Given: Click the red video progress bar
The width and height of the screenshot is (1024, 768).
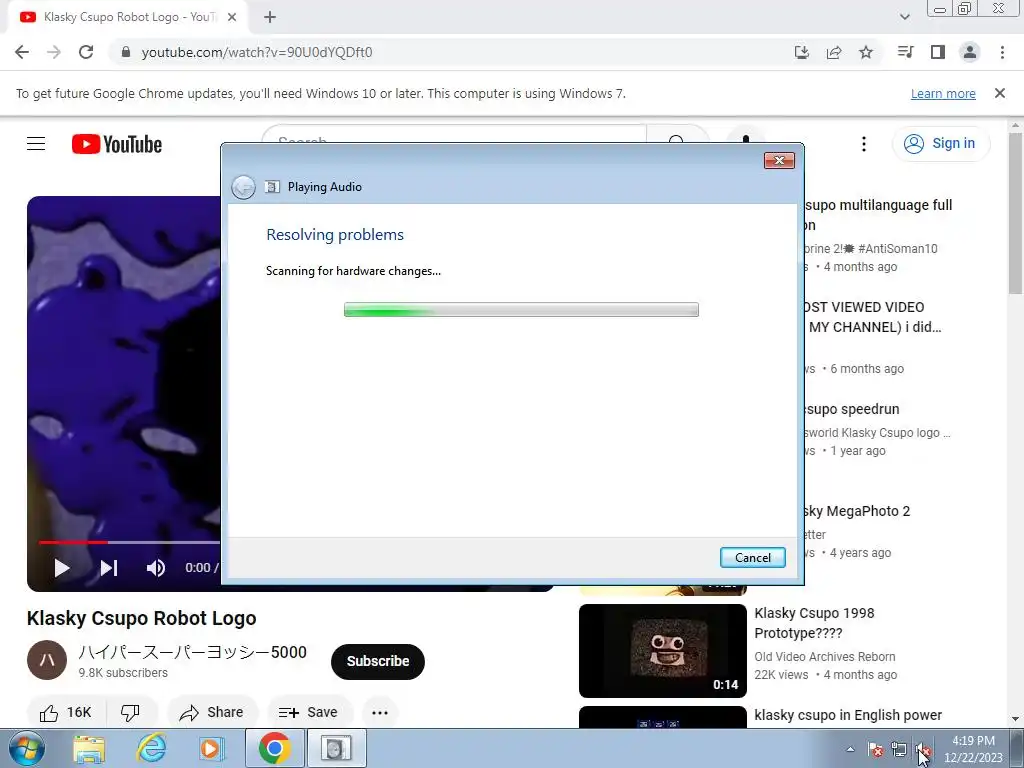Looking at the screenshot, I should pyautogui.click(x=73, y=542).
